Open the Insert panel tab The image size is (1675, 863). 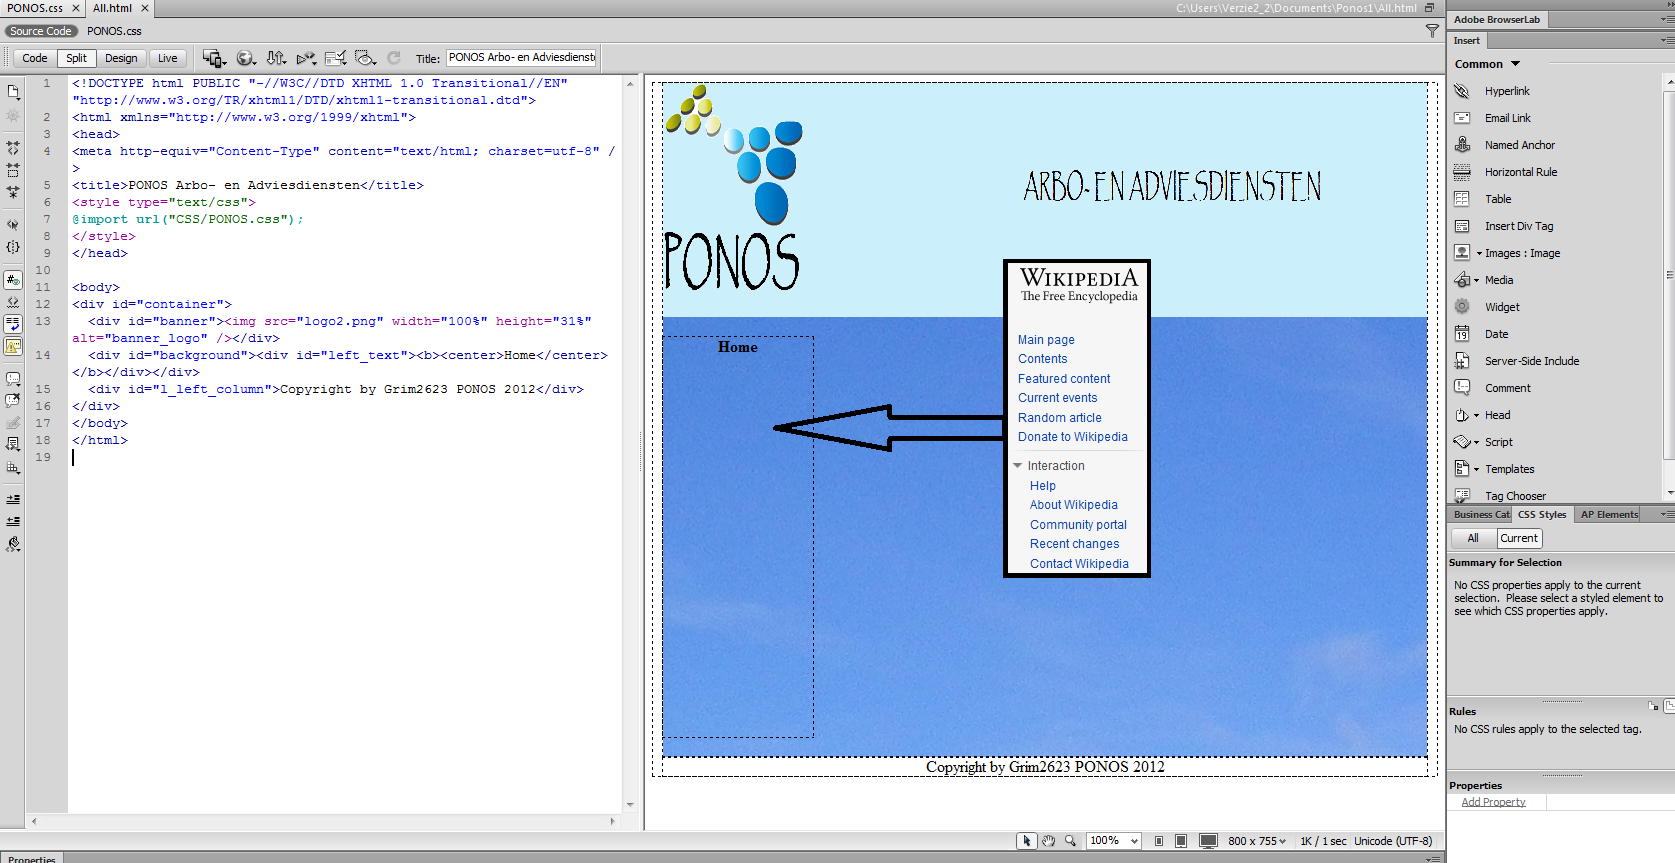1467,41
